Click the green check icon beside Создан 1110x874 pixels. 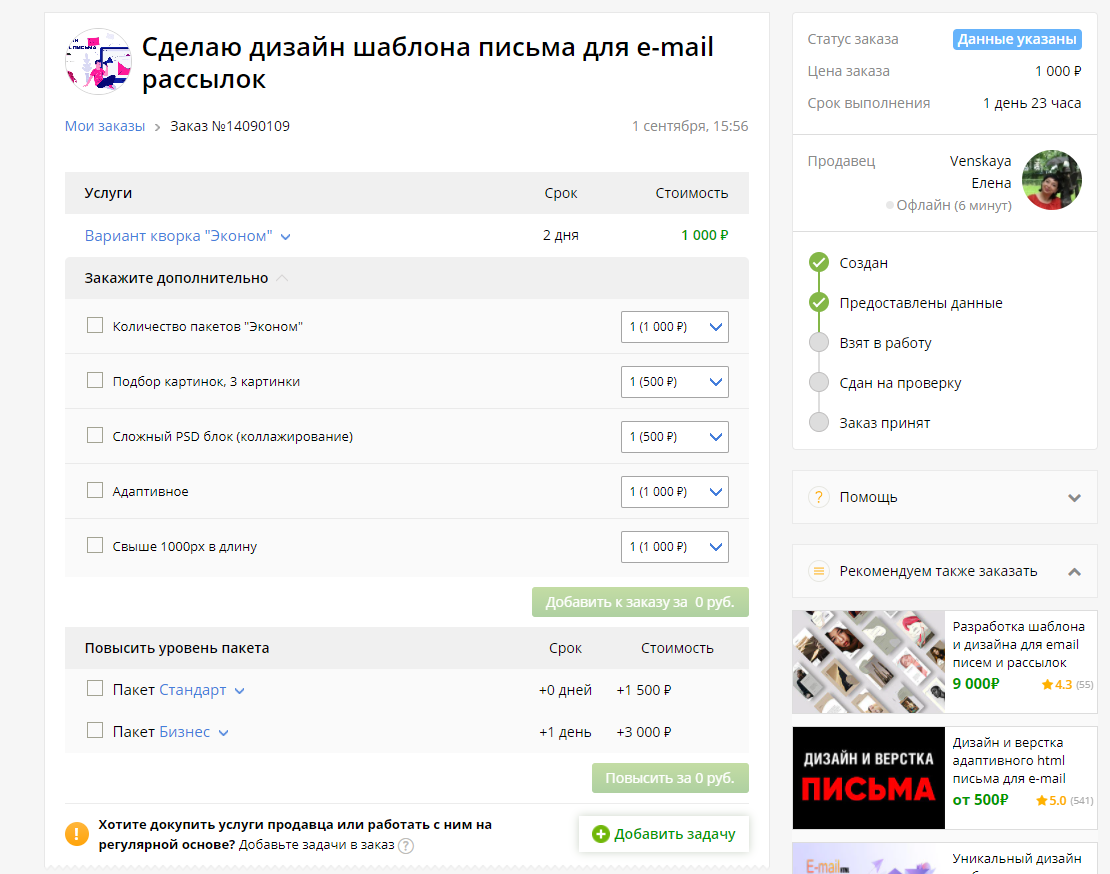pyautogui.click(x=819, y=263)
